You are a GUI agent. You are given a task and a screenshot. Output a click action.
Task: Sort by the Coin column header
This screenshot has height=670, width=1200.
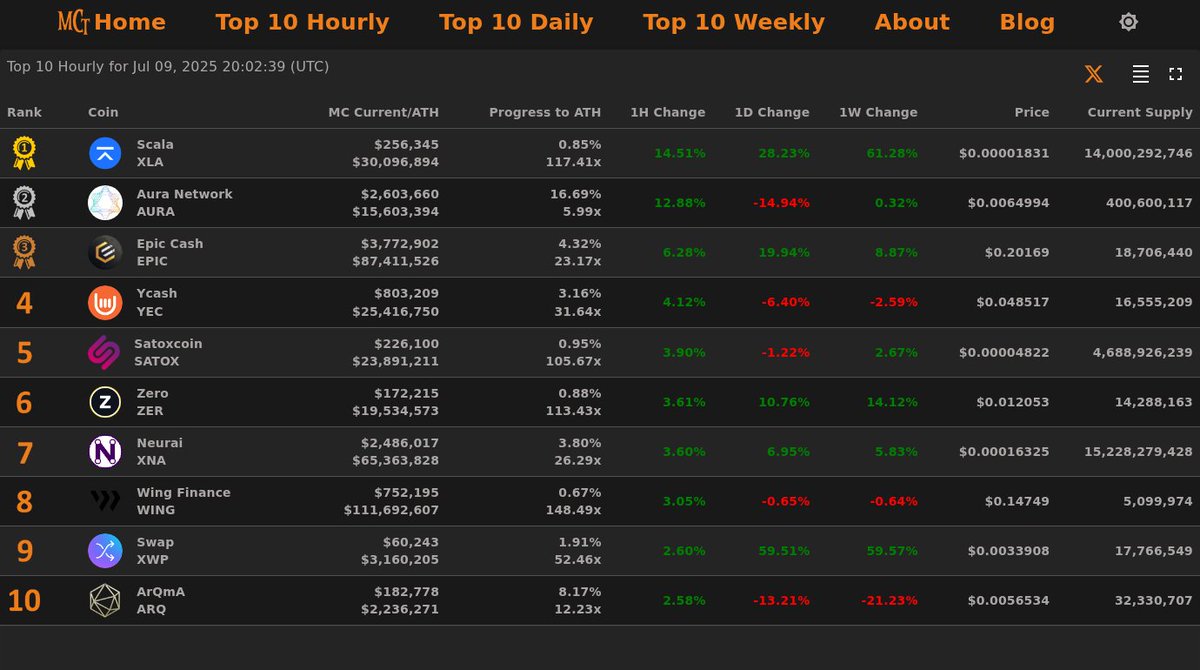(103, 113)
